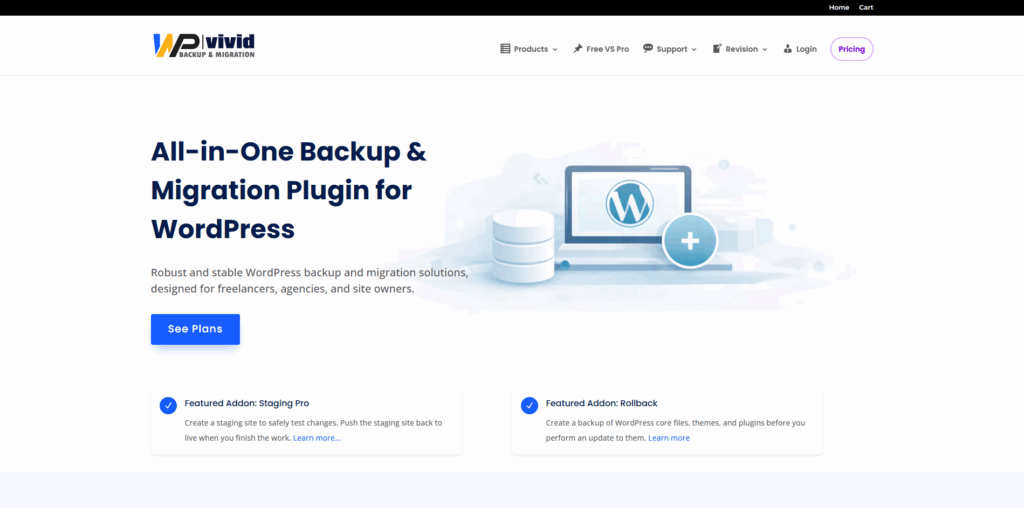
Task: Click the Support speech bubble icon
Action: point(648,48)
